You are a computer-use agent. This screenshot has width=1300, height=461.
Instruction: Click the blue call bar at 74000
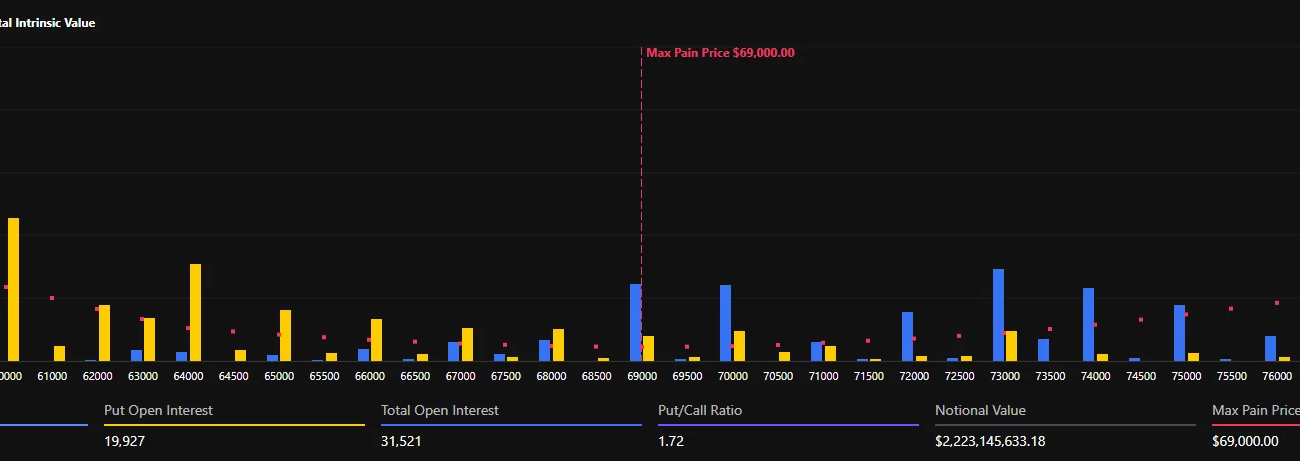coord(1088,324)
